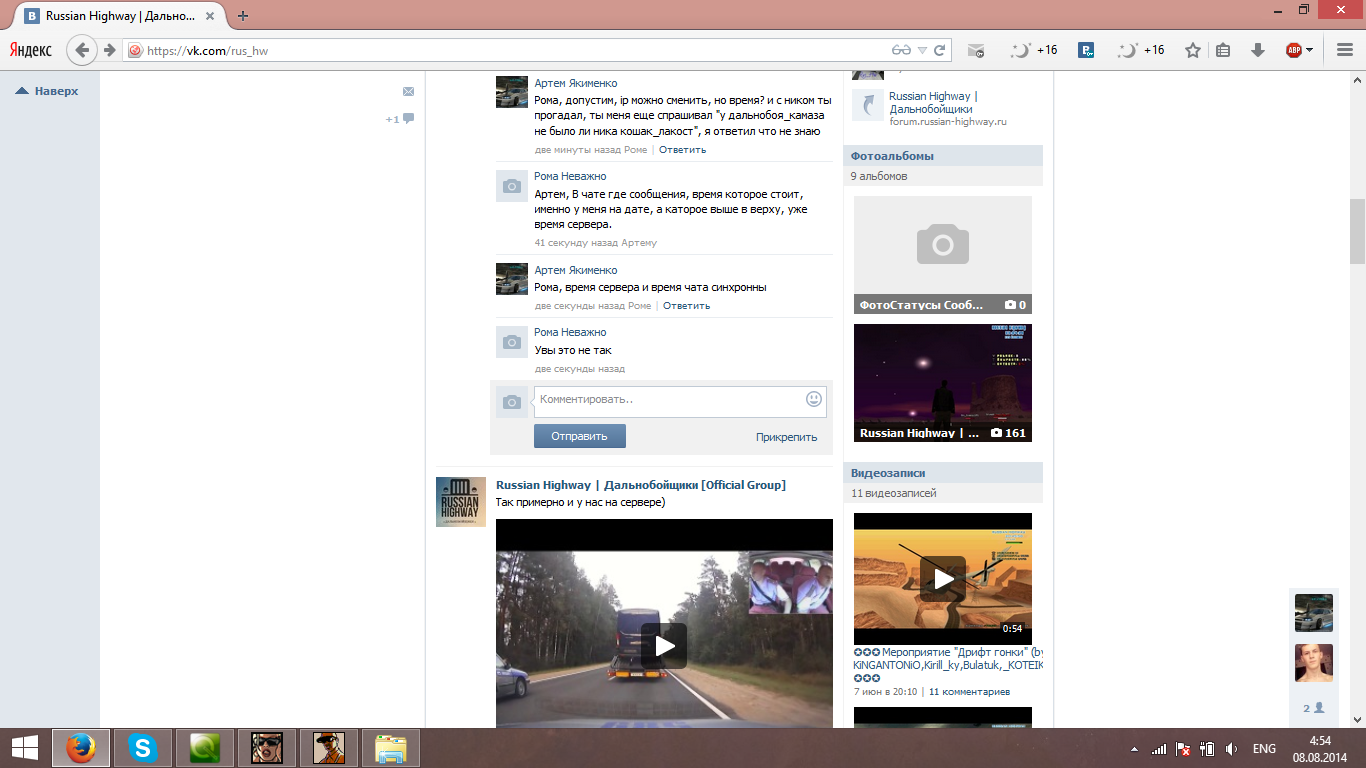Switch to Firefox in the taskbar

(81, 748)
